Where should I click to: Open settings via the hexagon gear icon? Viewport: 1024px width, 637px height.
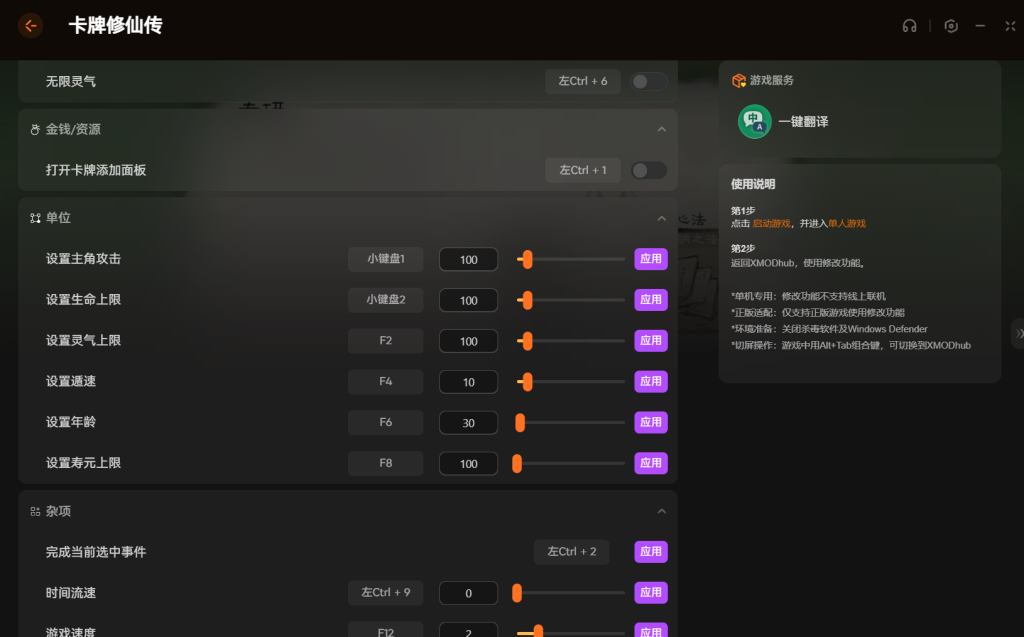click(x=951, y=26)
